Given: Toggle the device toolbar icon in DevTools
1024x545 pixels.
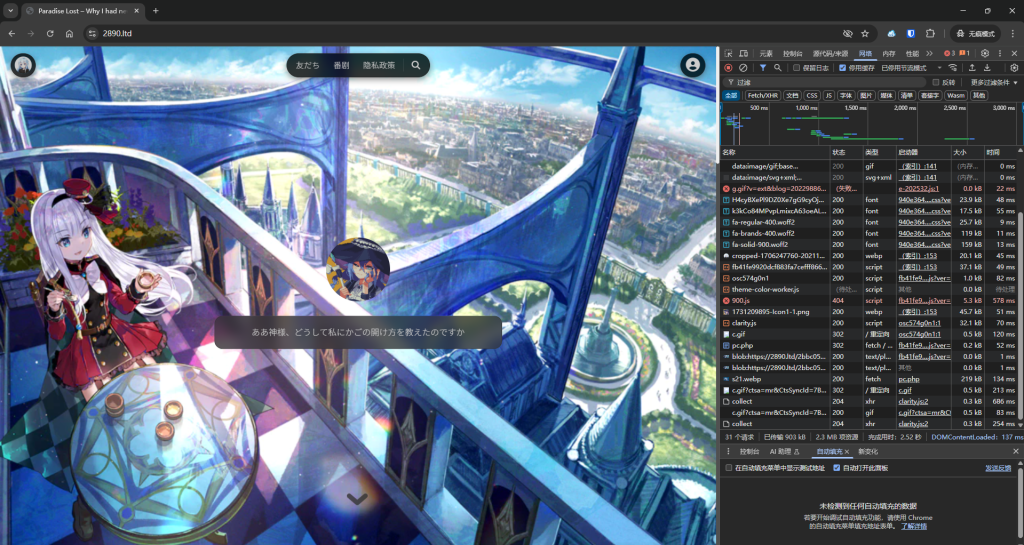Looking at the screenshot, I should point(746,53).
